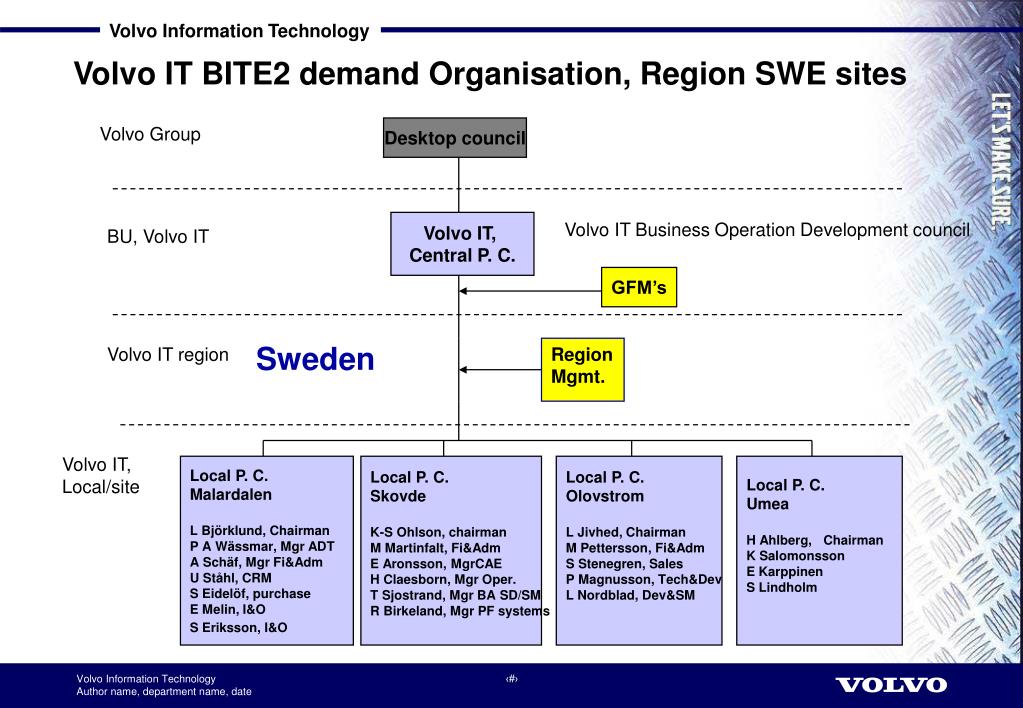Click M Martinfalt, Fi&Adm entry
1023x708 pixels.
[435, 548]
